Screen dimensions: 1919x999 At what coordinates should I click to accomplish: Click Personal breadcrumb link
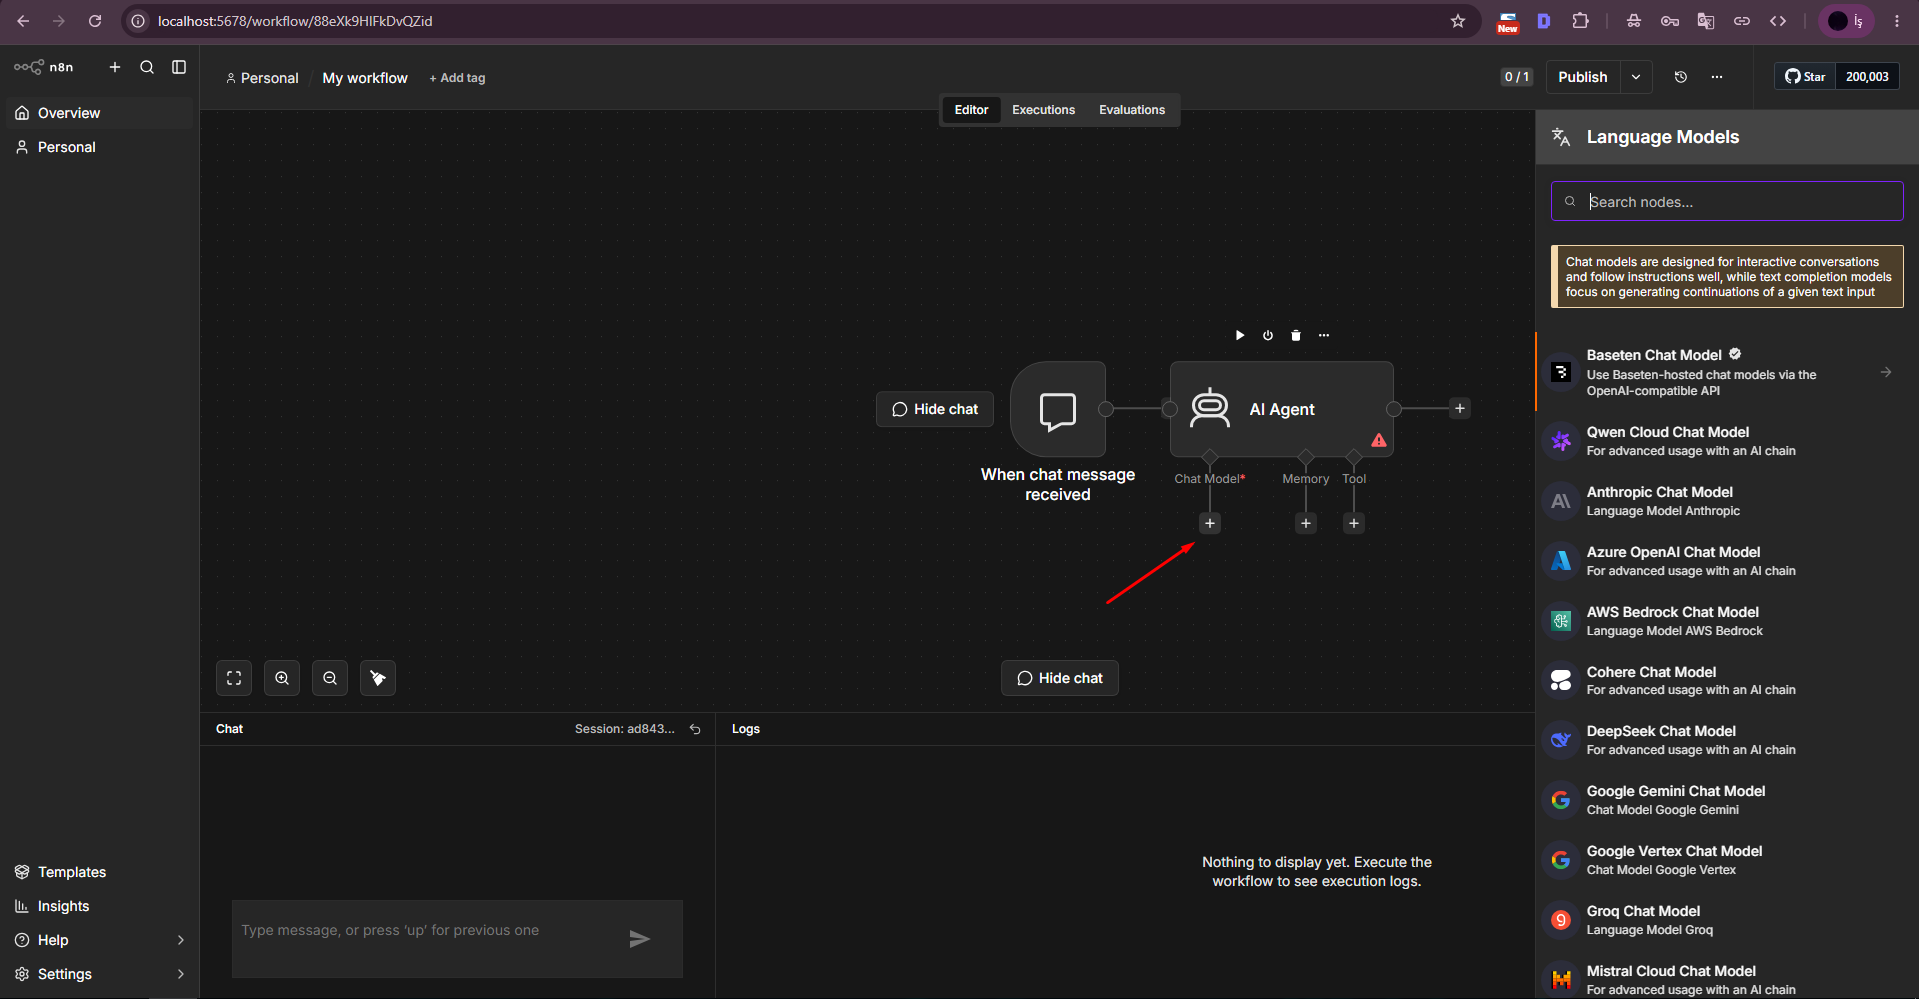[x=262, y=78]
